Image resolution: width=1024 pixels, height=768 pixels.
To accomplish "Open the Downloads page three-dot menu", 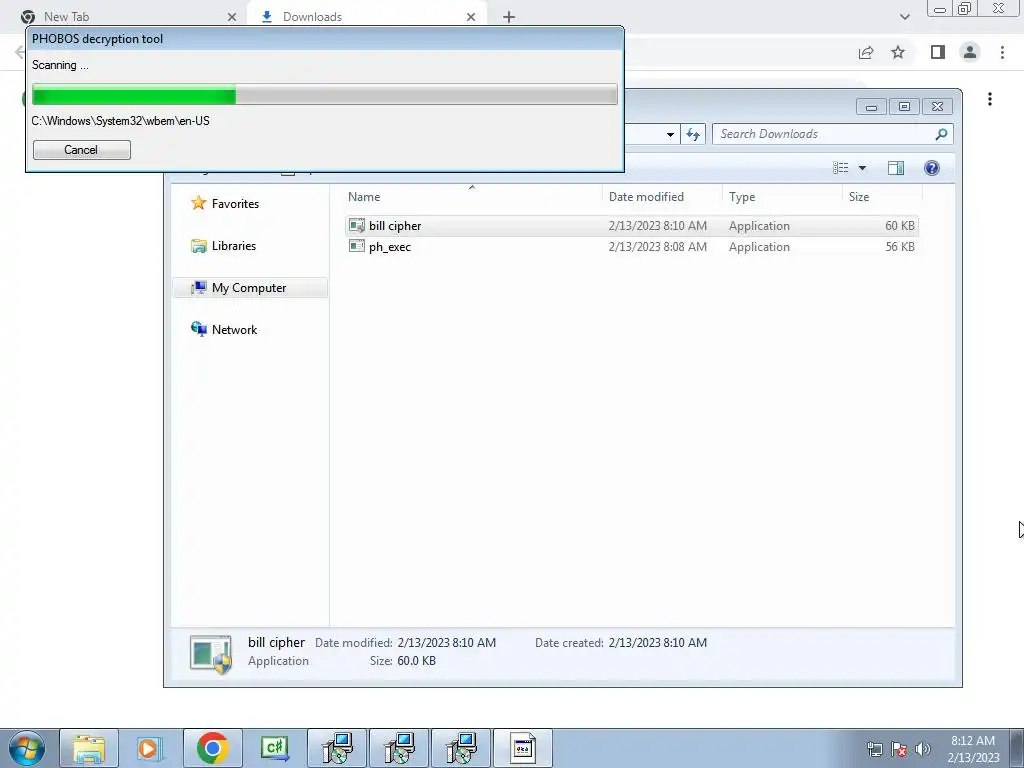I will tap(990, 99).
